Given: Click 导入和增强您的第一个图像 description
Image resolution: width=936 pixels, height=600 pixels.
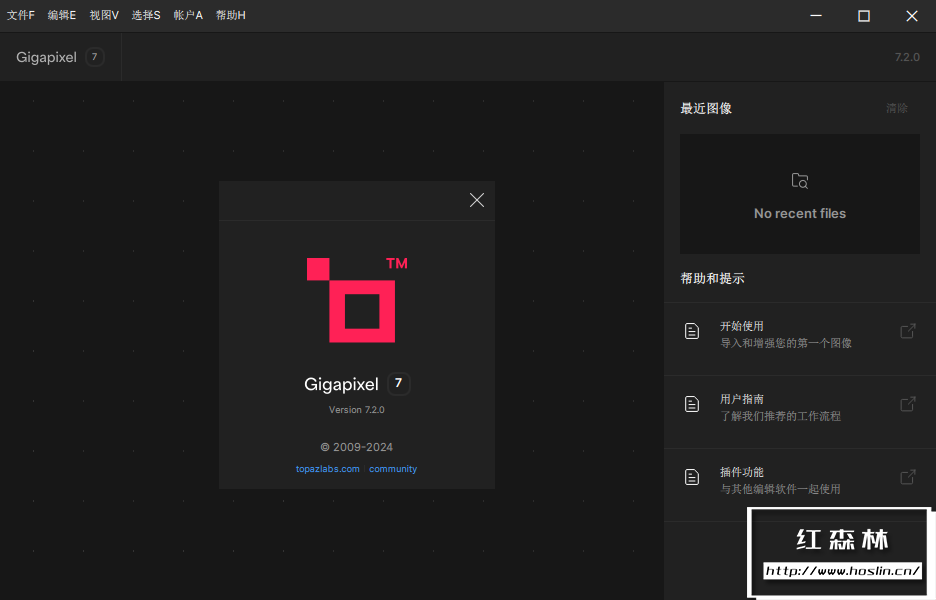Looking at the screenshot, I should click(x=786, y=343).
